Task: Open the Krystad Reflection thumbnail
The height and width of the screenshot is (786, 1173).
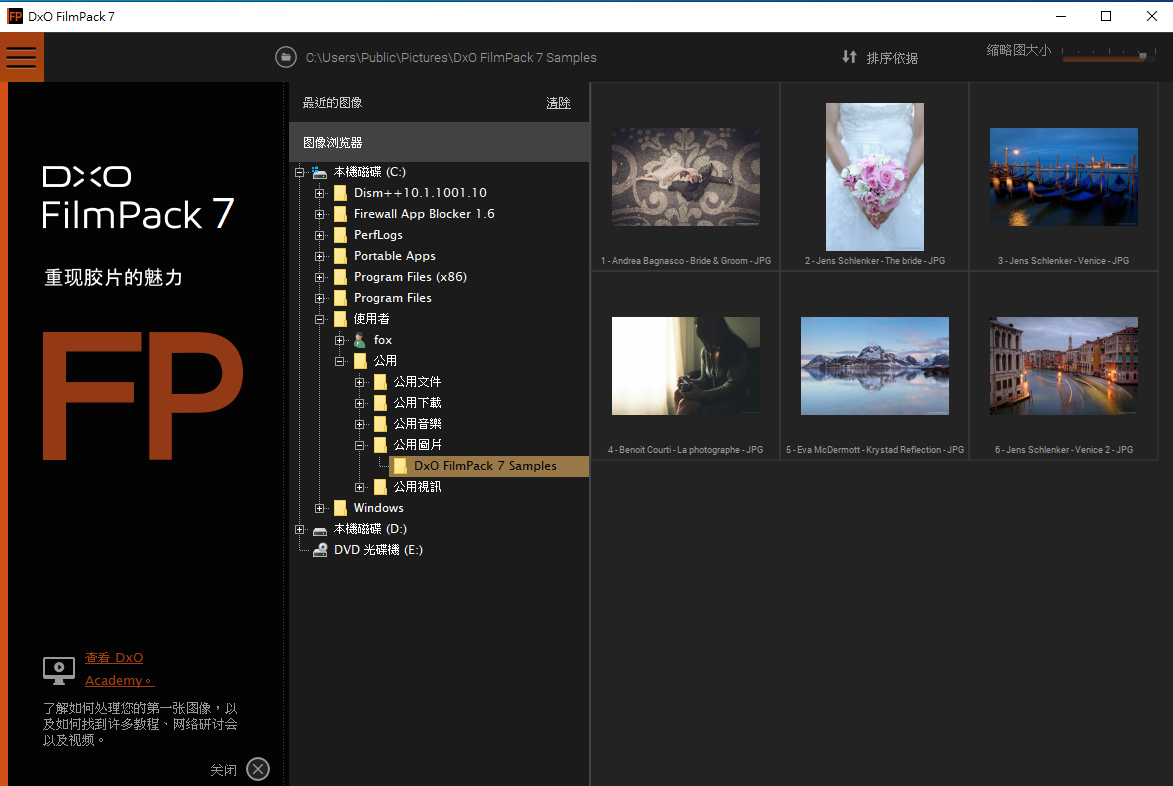Action: [x=875, y=366]
